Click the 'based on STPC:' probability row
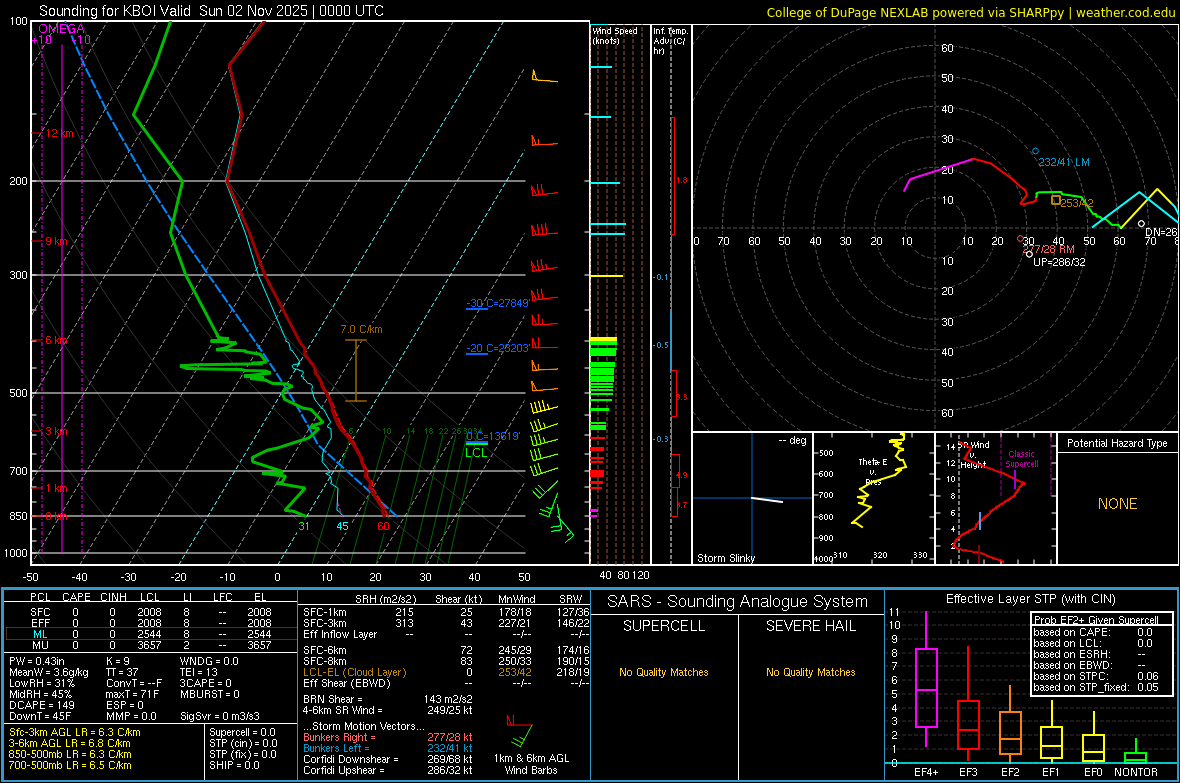The width and height of the screenshot is (1180, 783). coord(1096,676)
